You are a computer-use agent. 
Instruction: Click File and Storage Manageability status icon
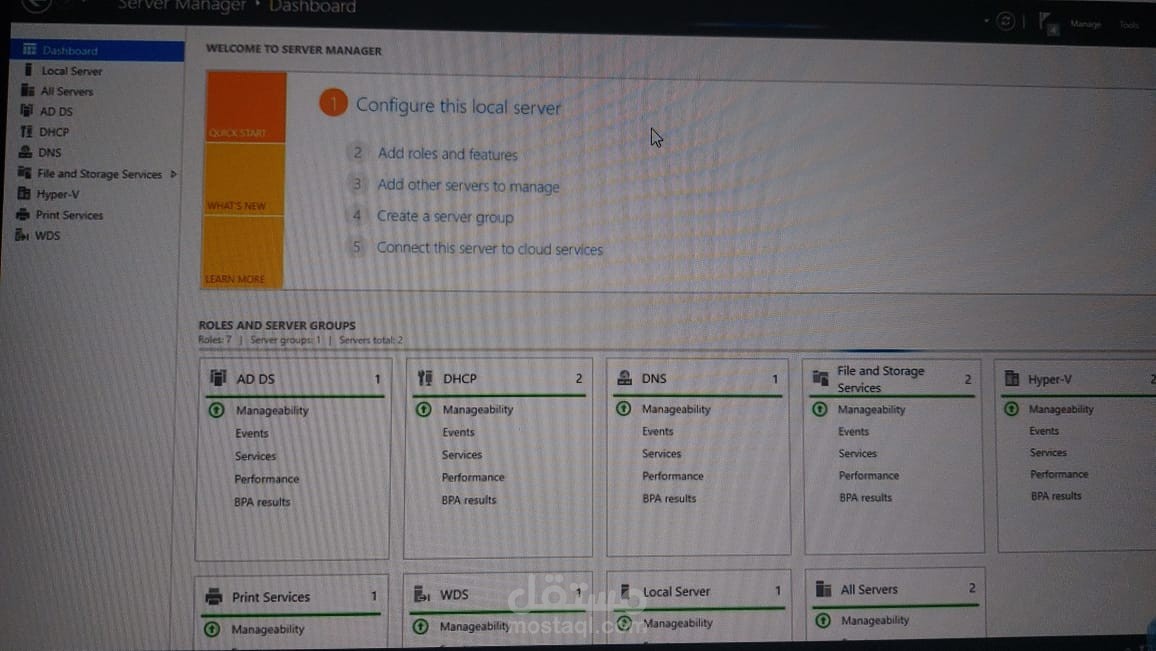pyautogui.click(x=820, y=408)
